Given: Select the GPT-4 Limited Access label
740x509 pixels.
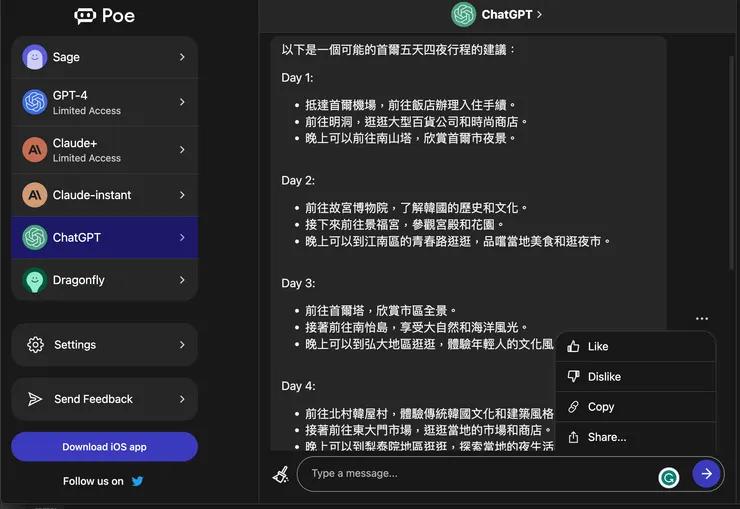Looking at the screenshot, I should coord(87,111).
